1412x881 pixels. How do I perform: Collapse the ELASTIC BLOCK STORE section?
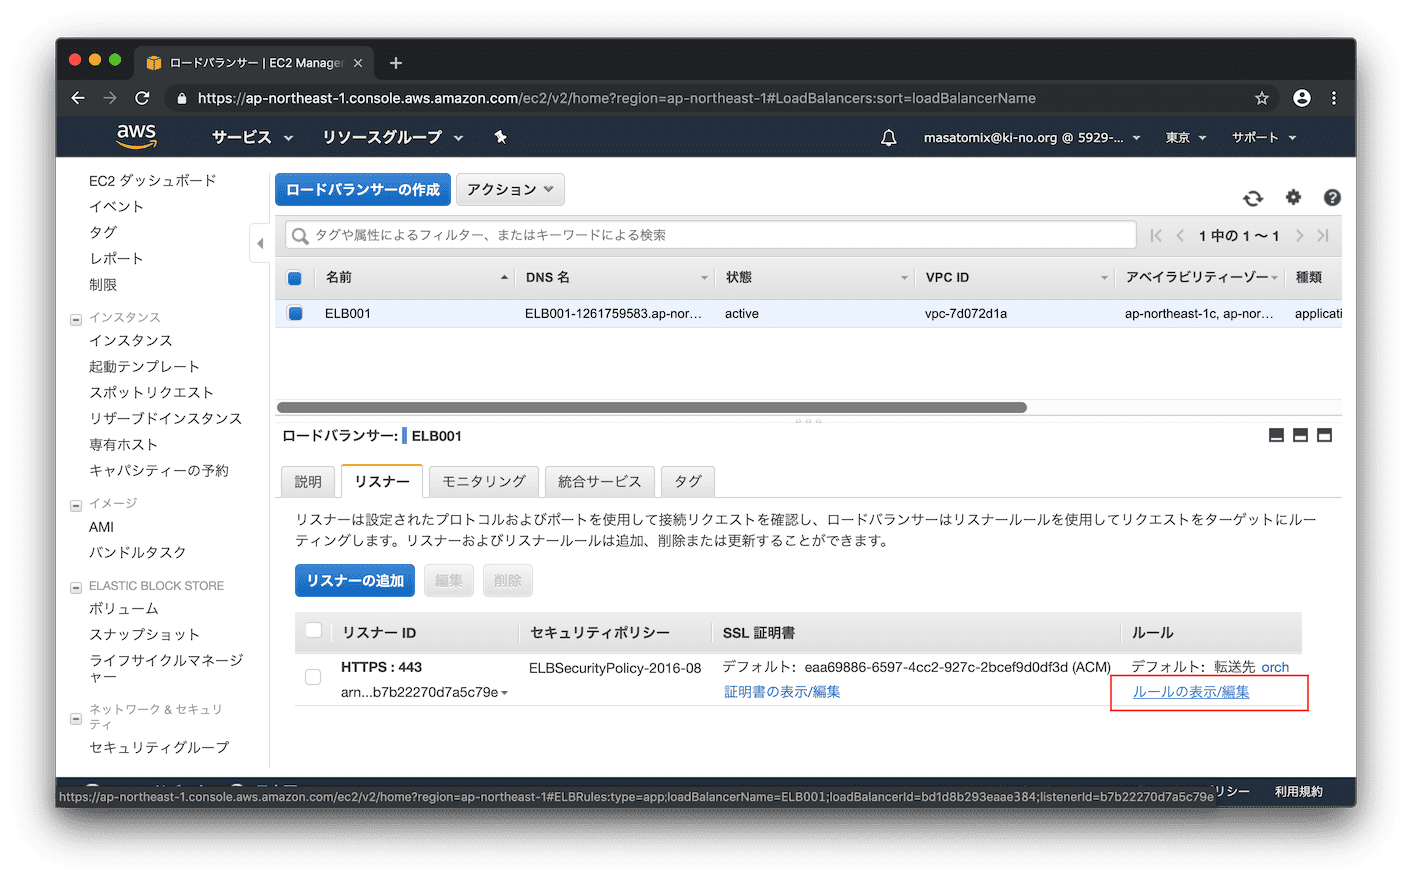(76, 588)
